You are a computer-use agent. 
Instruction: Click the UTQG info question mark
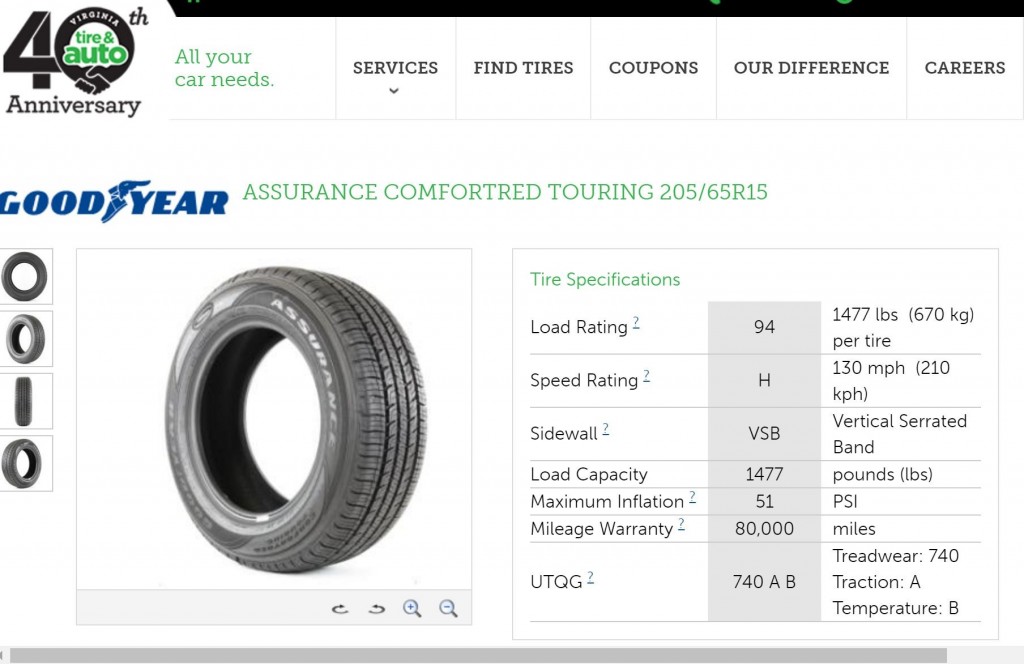[590, 577]
